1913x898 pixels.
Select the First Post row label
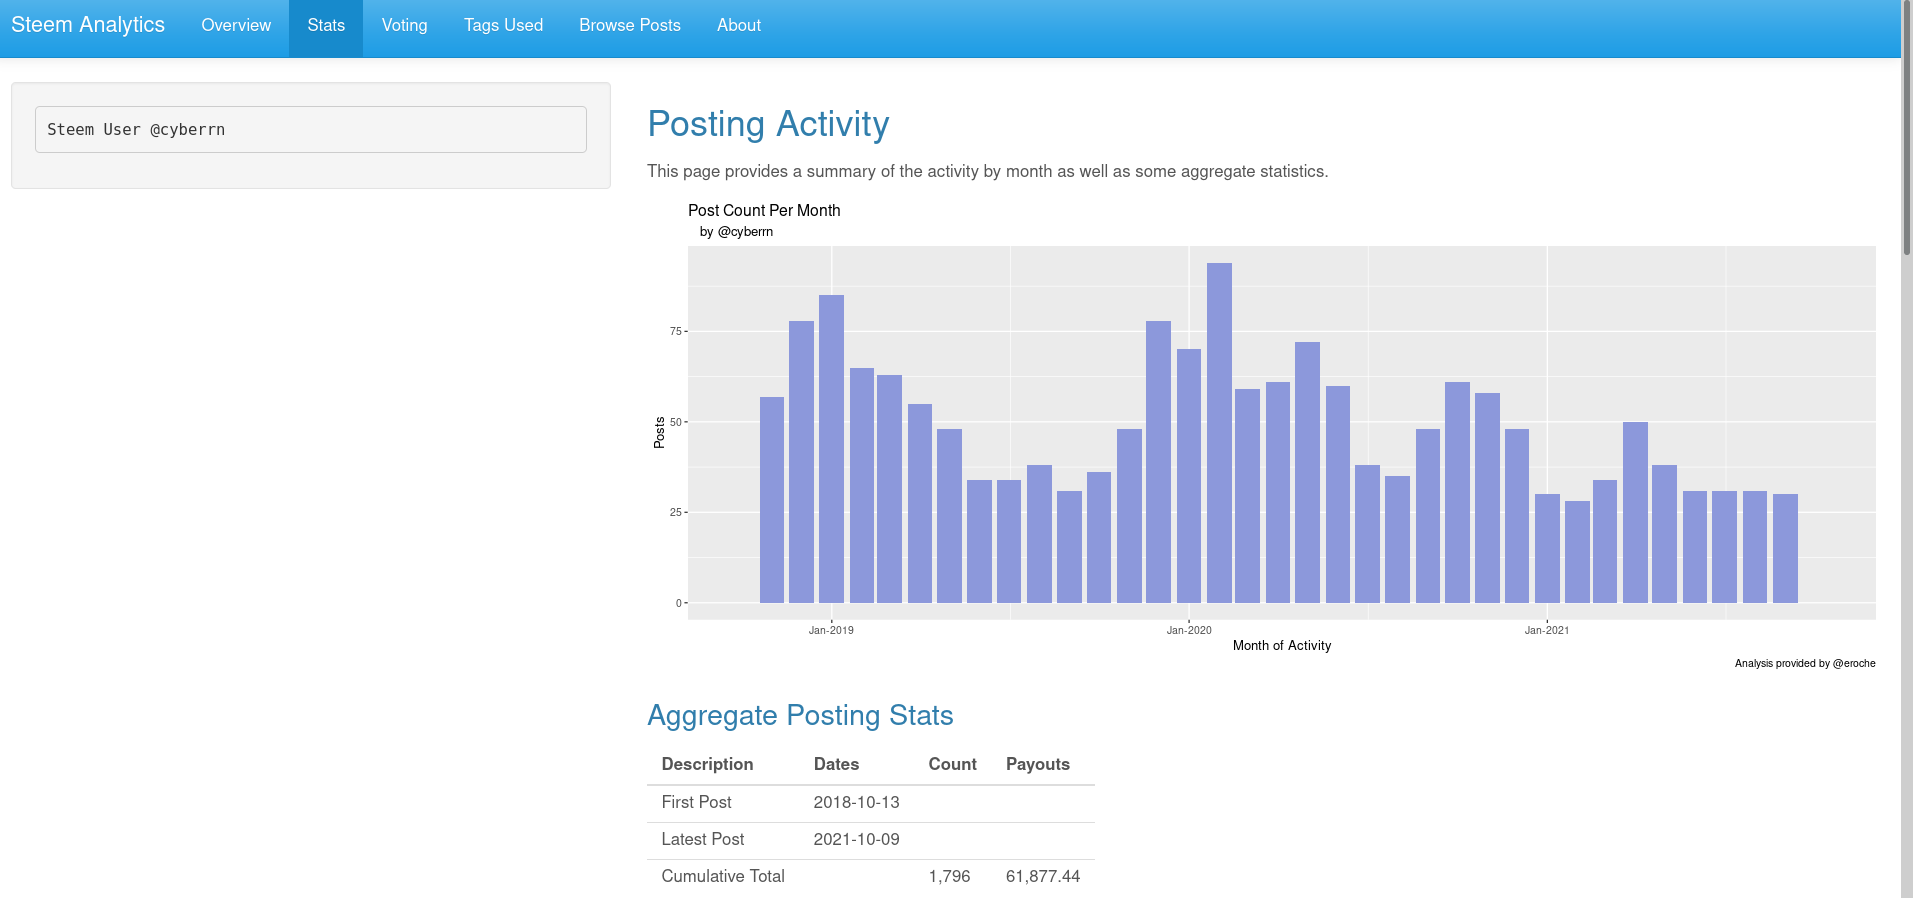[696, 802]
